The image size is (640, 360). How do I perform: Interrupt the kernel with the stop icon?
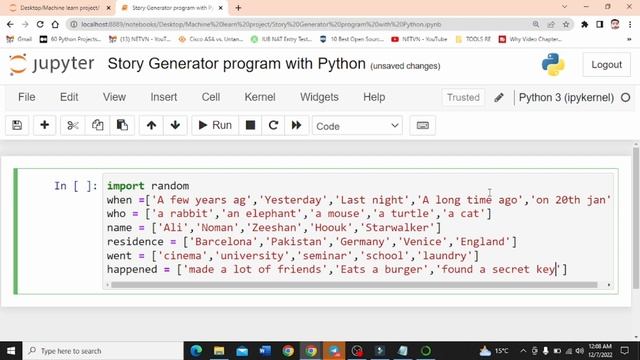[250, 125]
